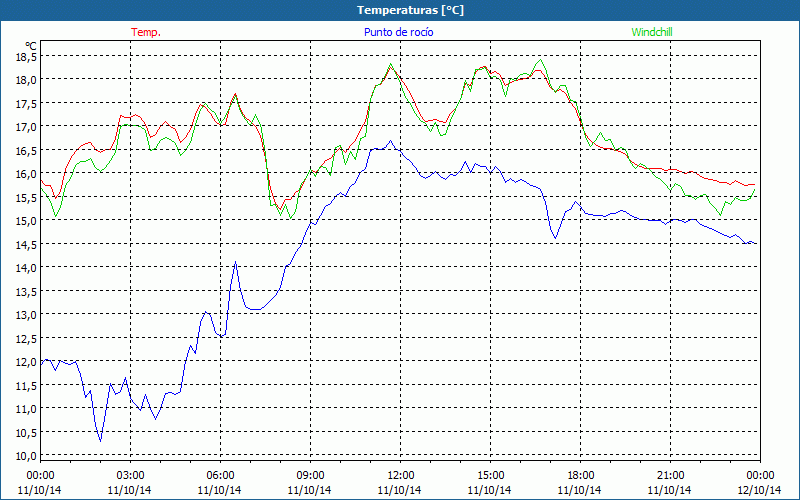800x500 pixels.
Task: Click the Temperaturas [°C] chart title
Action: coord(410,10)
